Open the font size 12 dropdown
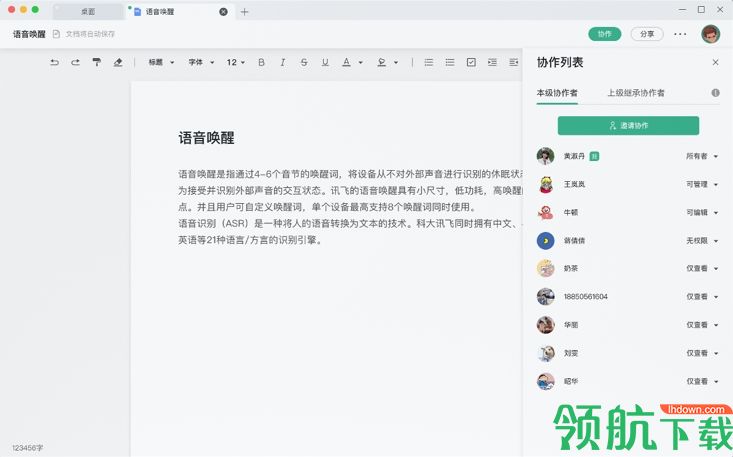Image resolution: width=733 pixels, height=457 pixels. [236, 62]
